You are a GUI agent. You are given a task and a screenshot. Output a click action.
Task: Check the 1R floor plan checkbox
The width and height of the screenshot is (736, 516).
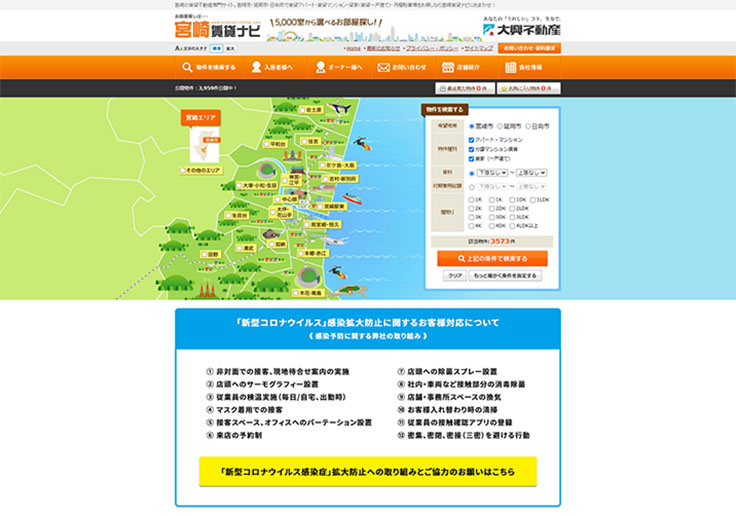point(471,200)
